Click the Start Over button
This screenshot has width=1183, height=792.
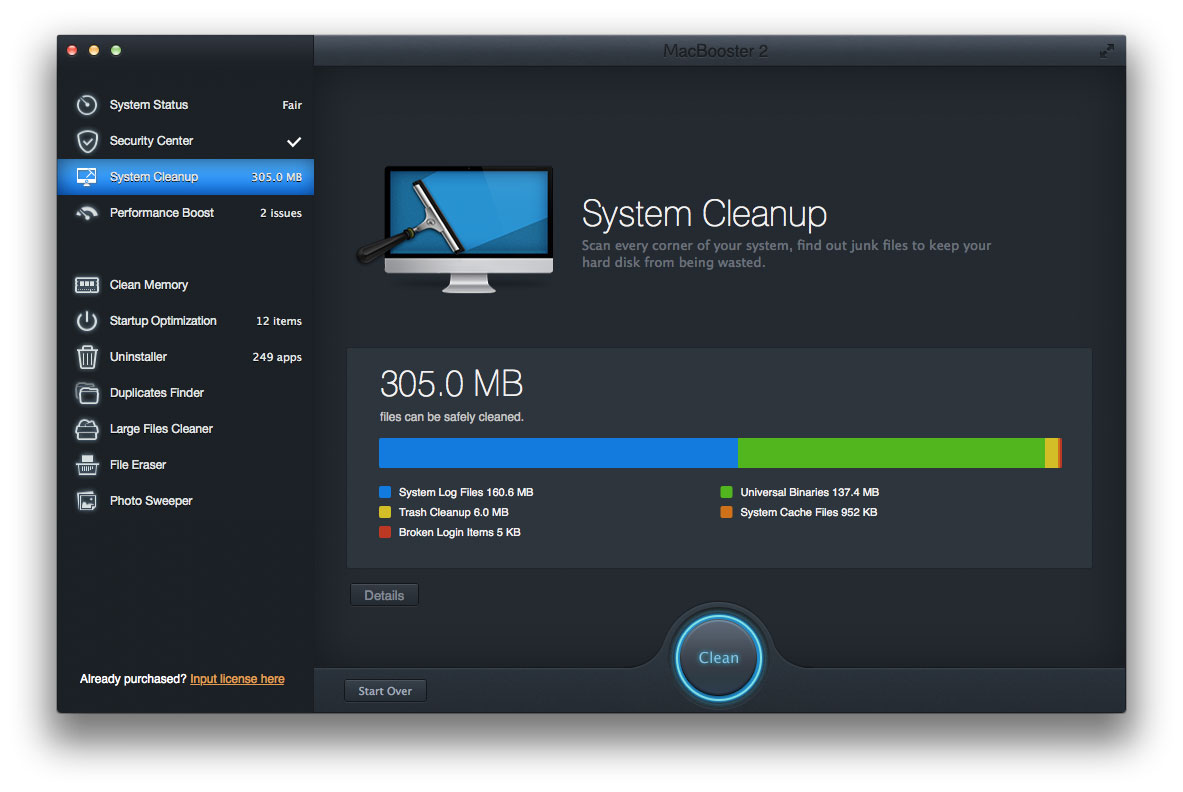(x=385, y=691)
